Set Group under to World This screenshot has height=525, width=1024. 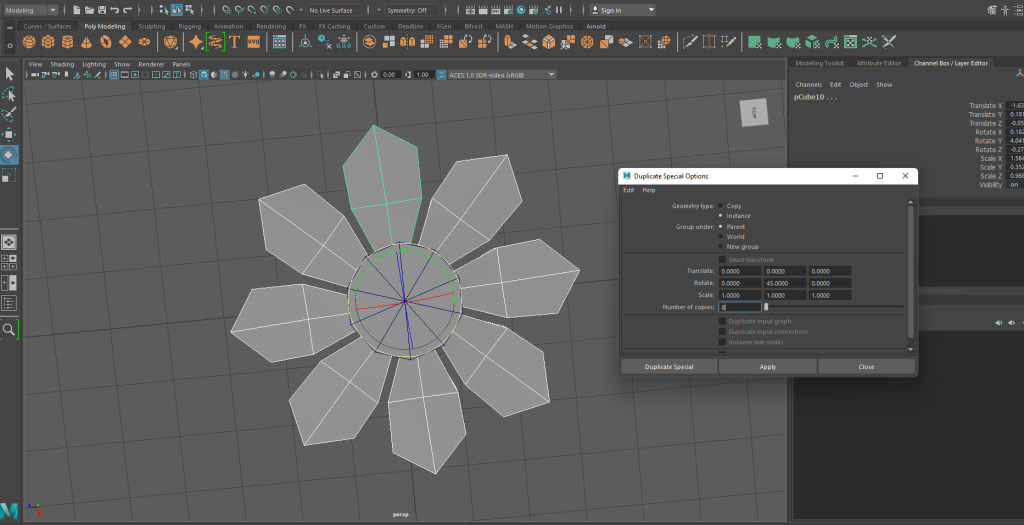(x=721, y=236)
